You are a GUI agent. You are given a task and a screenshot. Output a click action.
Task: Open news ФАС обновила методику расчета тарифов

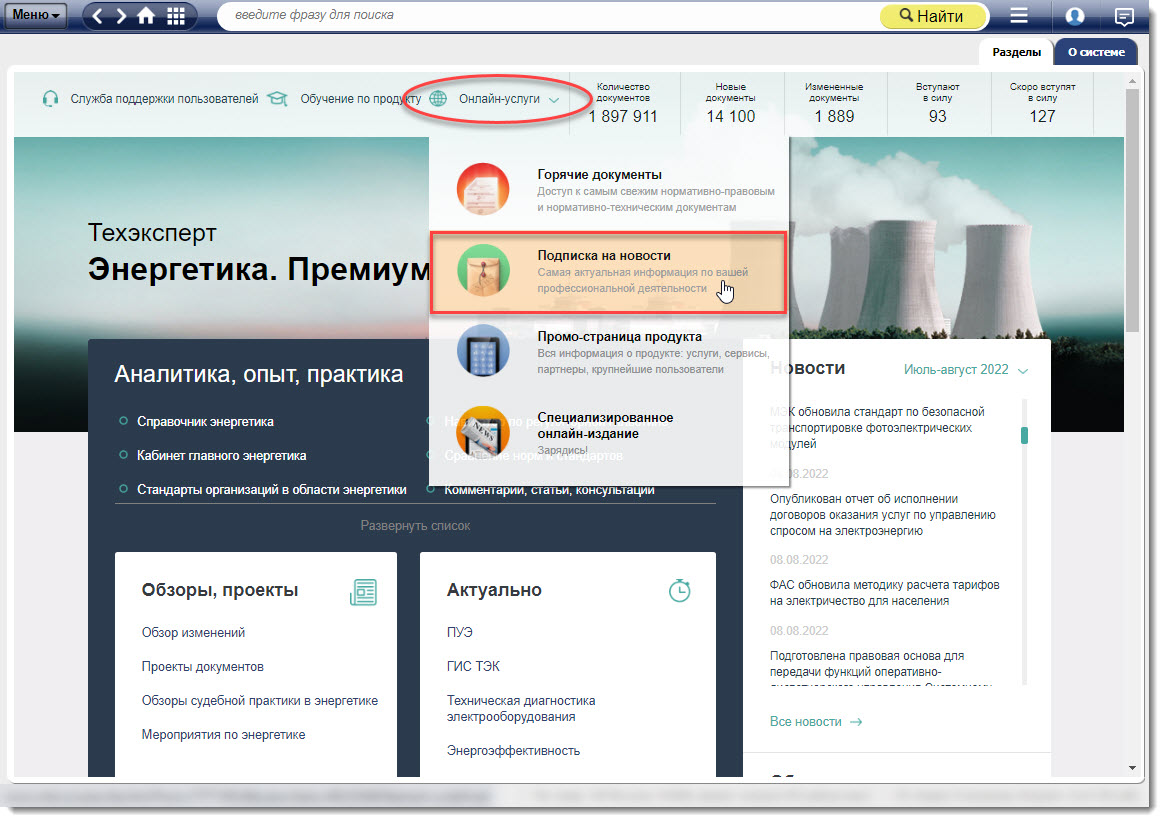884,593
